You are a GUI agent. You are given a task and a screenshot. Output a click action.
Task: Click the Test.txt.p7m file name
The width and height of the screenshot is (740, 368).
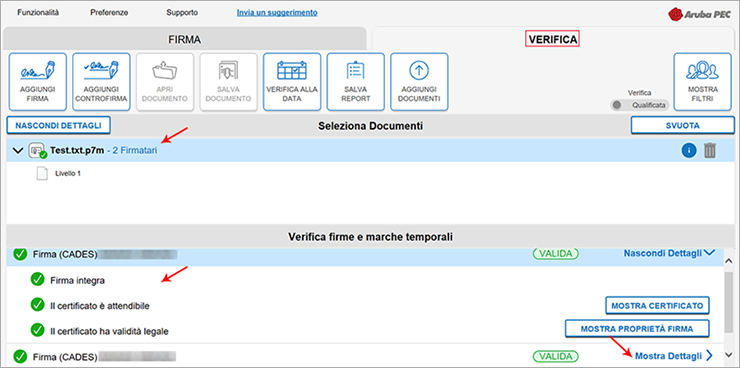[x=77, y=151]
